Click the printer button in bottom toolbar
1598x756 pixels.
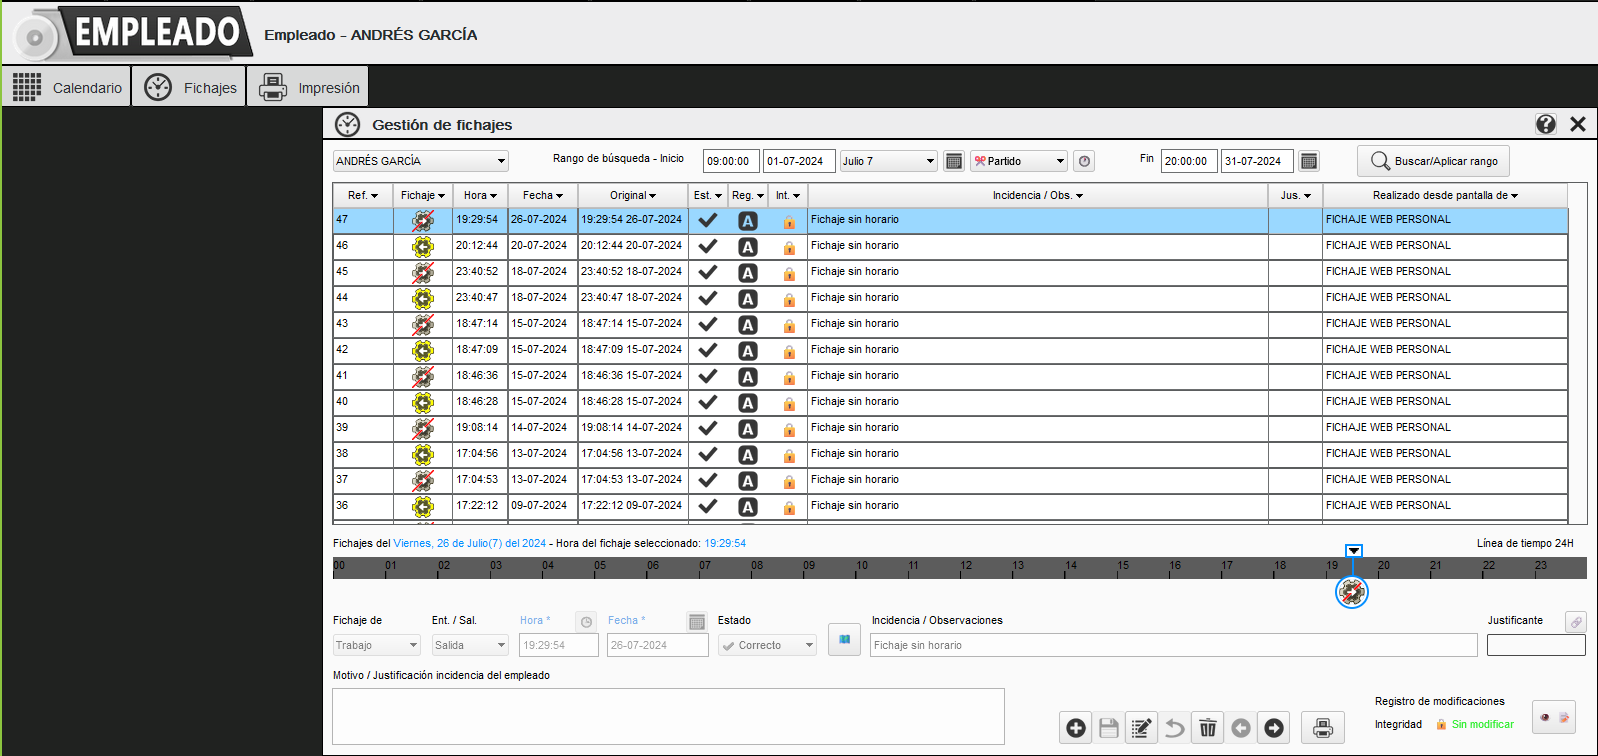coord(1323,728)
